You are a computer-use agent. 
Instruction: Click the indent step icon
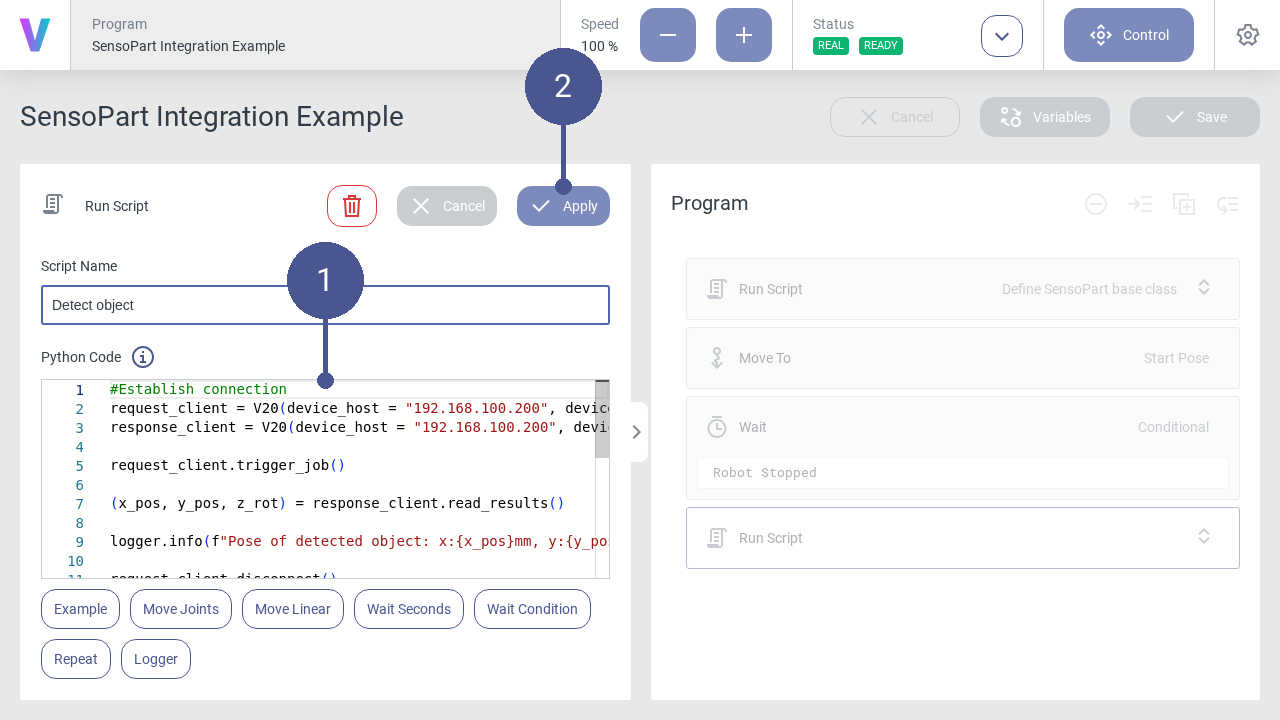click(x=1140, y=204)
